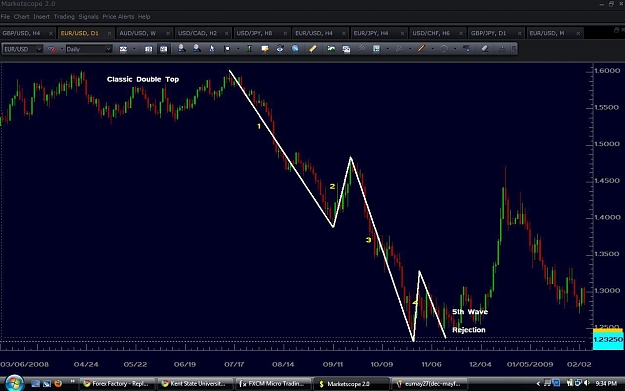This screenshot has width=625, height=391.
Task: Click the save snapshot icon
Action: tap(346, 49)
